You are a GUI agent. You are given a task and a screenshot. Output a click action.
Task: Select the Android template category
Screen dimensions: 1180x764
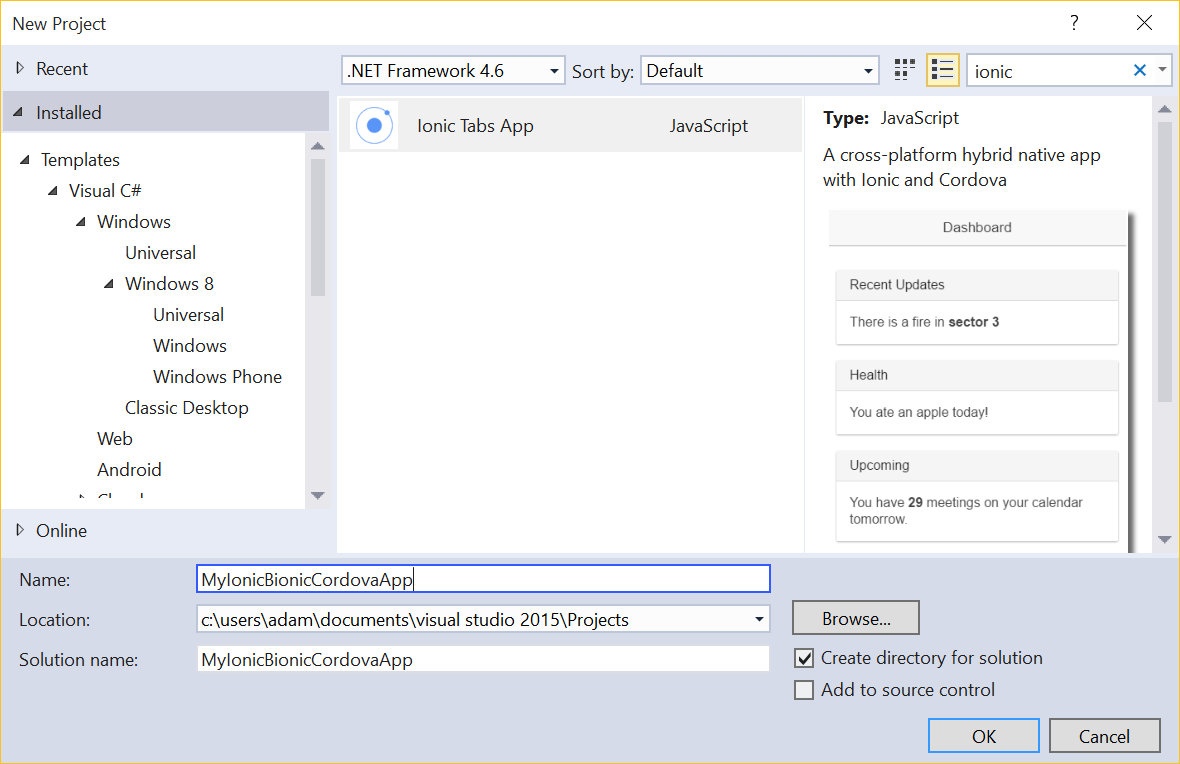pos(129,469)
